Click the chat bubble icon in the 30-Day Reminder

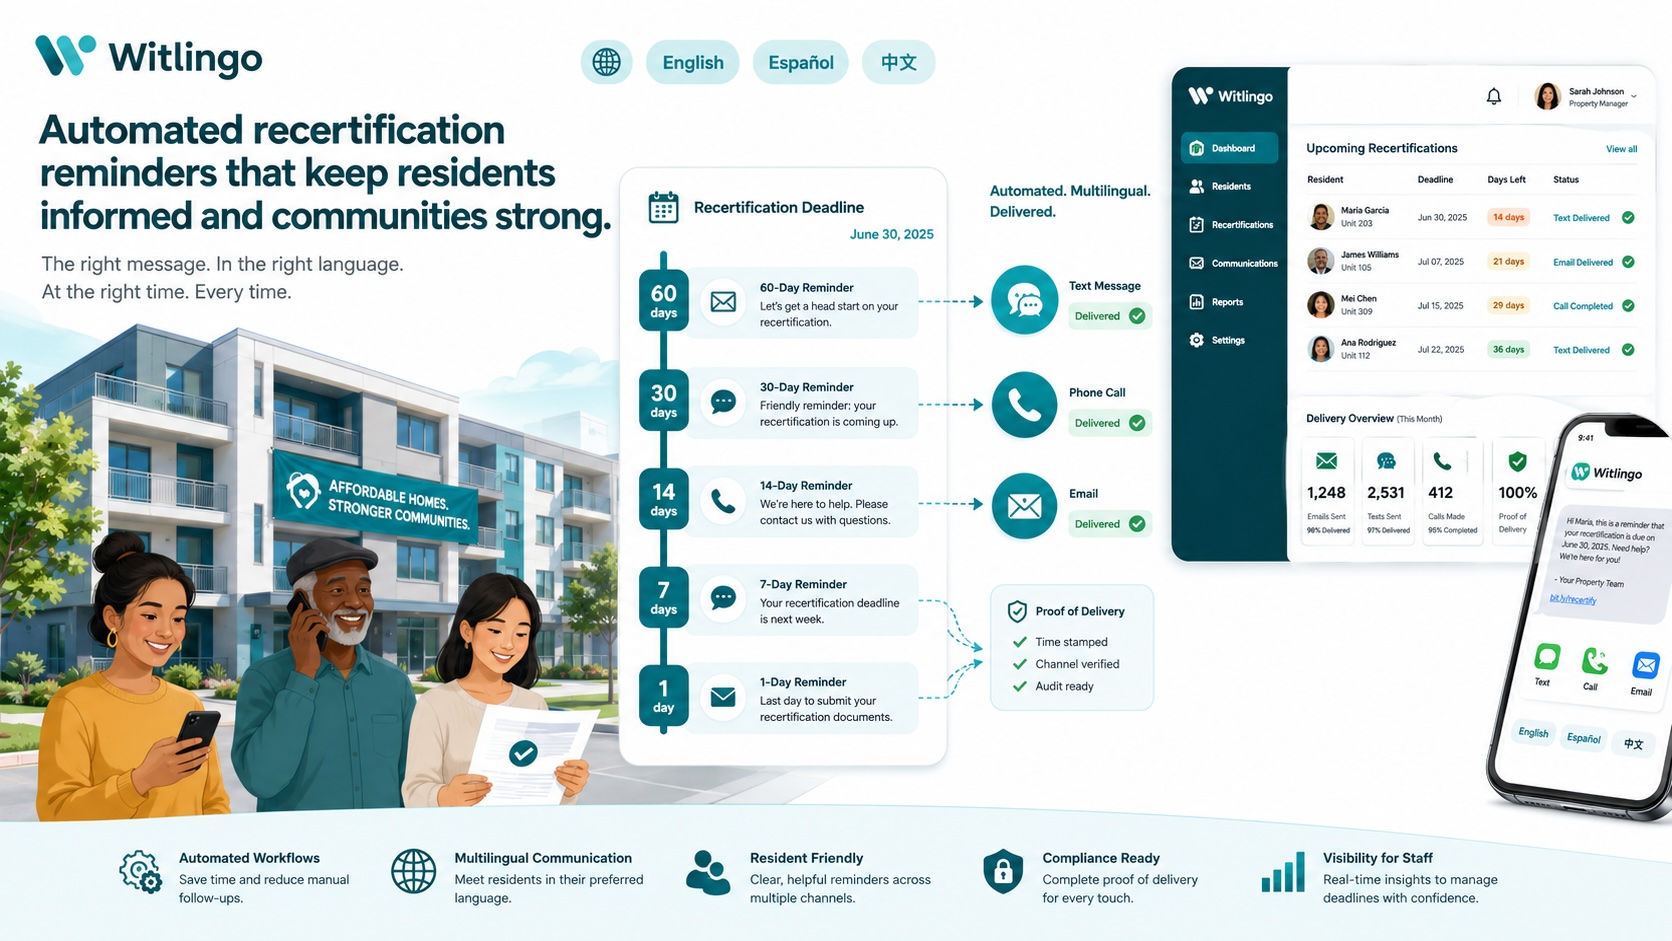point(723,402)
